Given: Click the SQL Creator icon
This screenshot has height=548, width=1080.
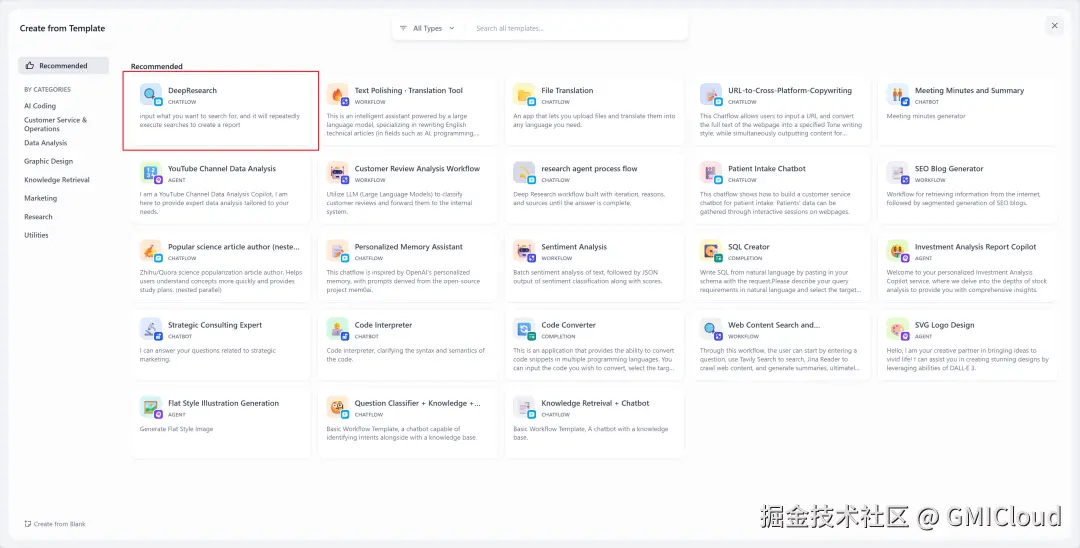Looking at the screenshot, I should coord(711,251).
